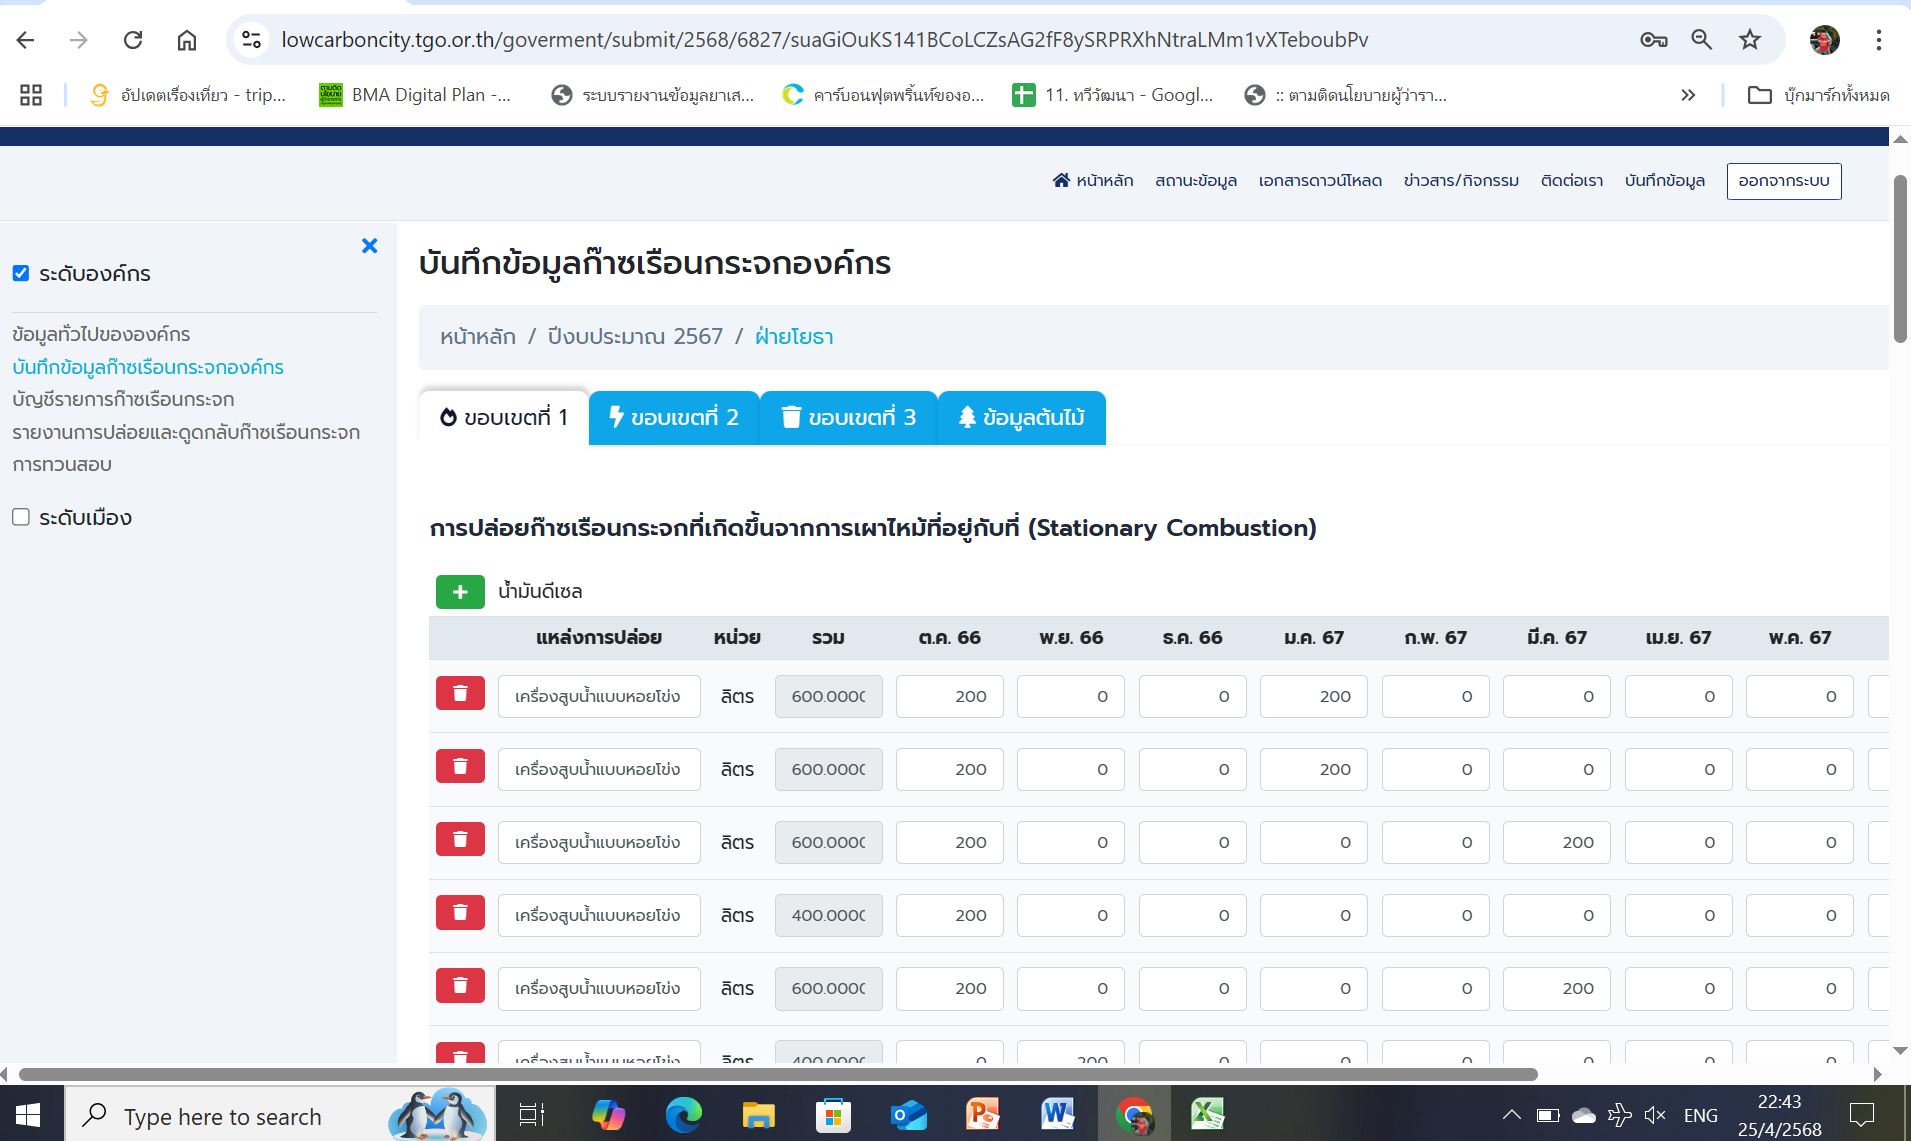Click the ออกจากระบบ logout button
1911x1141 pixels.
[1784, 181]
